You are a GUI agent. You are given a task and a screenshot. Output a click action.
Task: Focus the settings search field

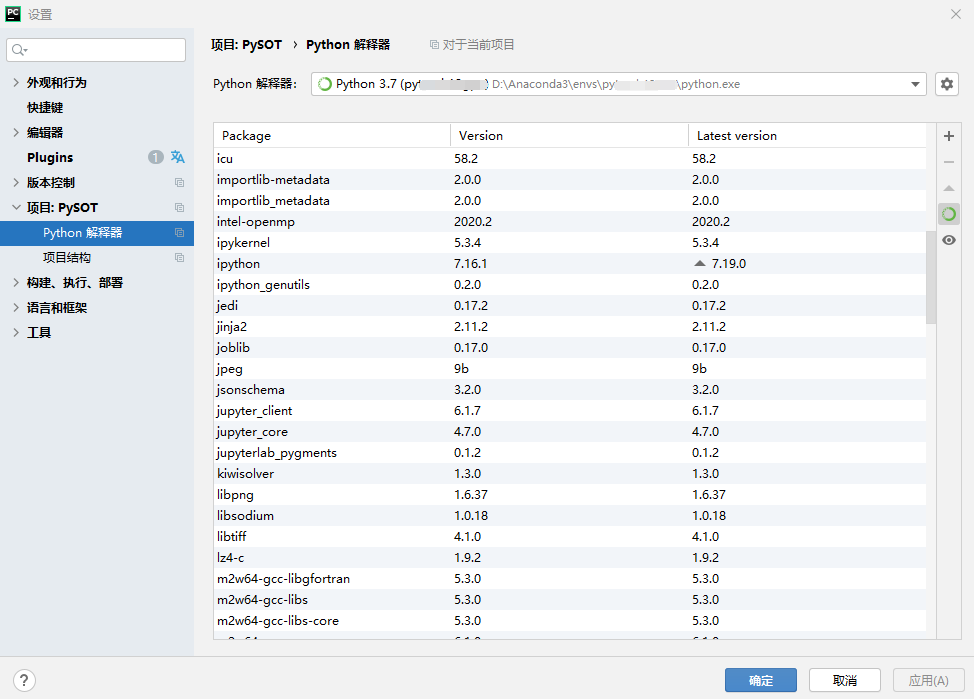click(x=96, y=50)
